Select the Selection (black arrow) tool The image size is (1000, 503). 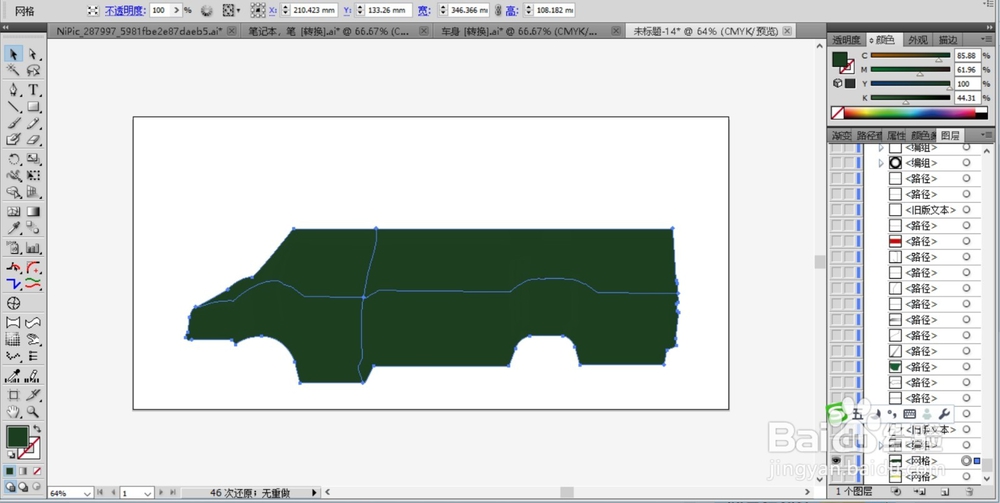13,55
